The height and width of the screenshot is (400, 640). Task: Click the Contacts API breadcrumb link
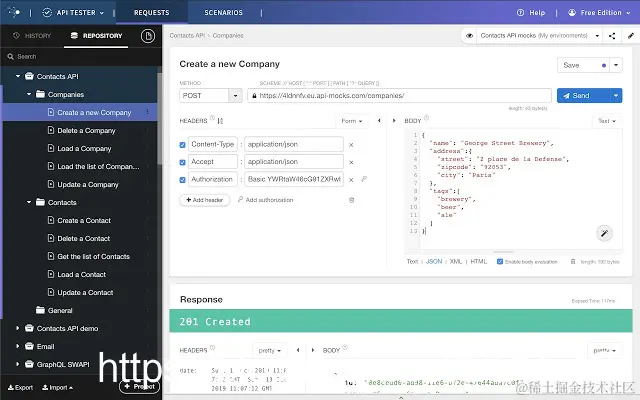click(187, 36)
